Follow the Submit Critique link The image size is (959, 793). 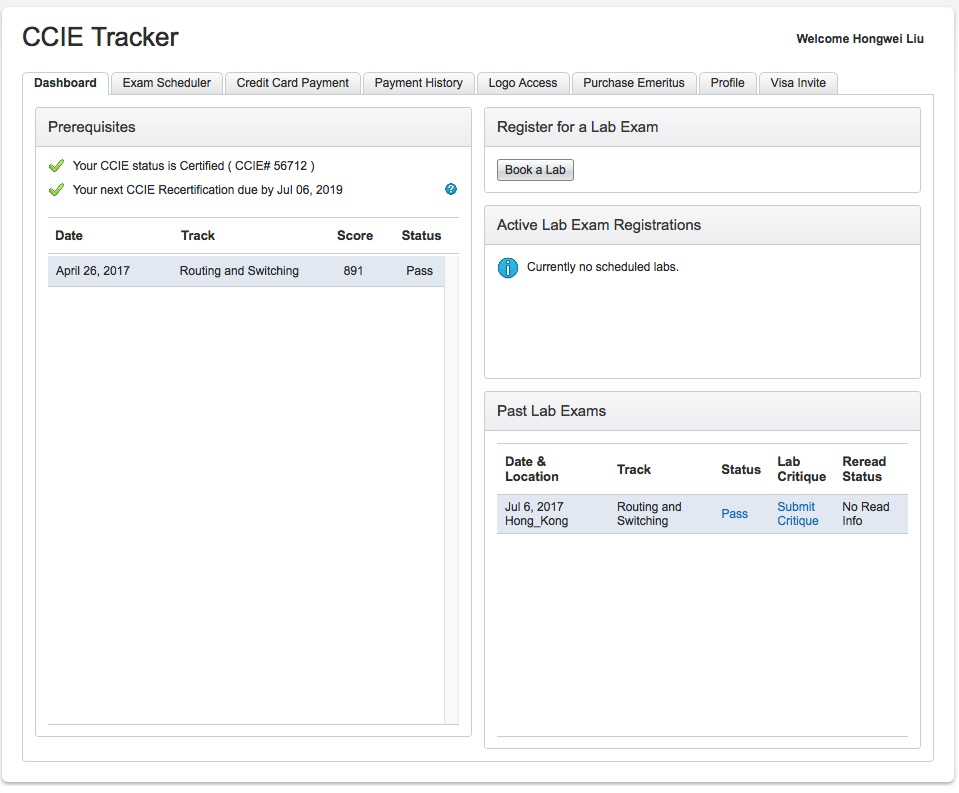tap(798, 514)
